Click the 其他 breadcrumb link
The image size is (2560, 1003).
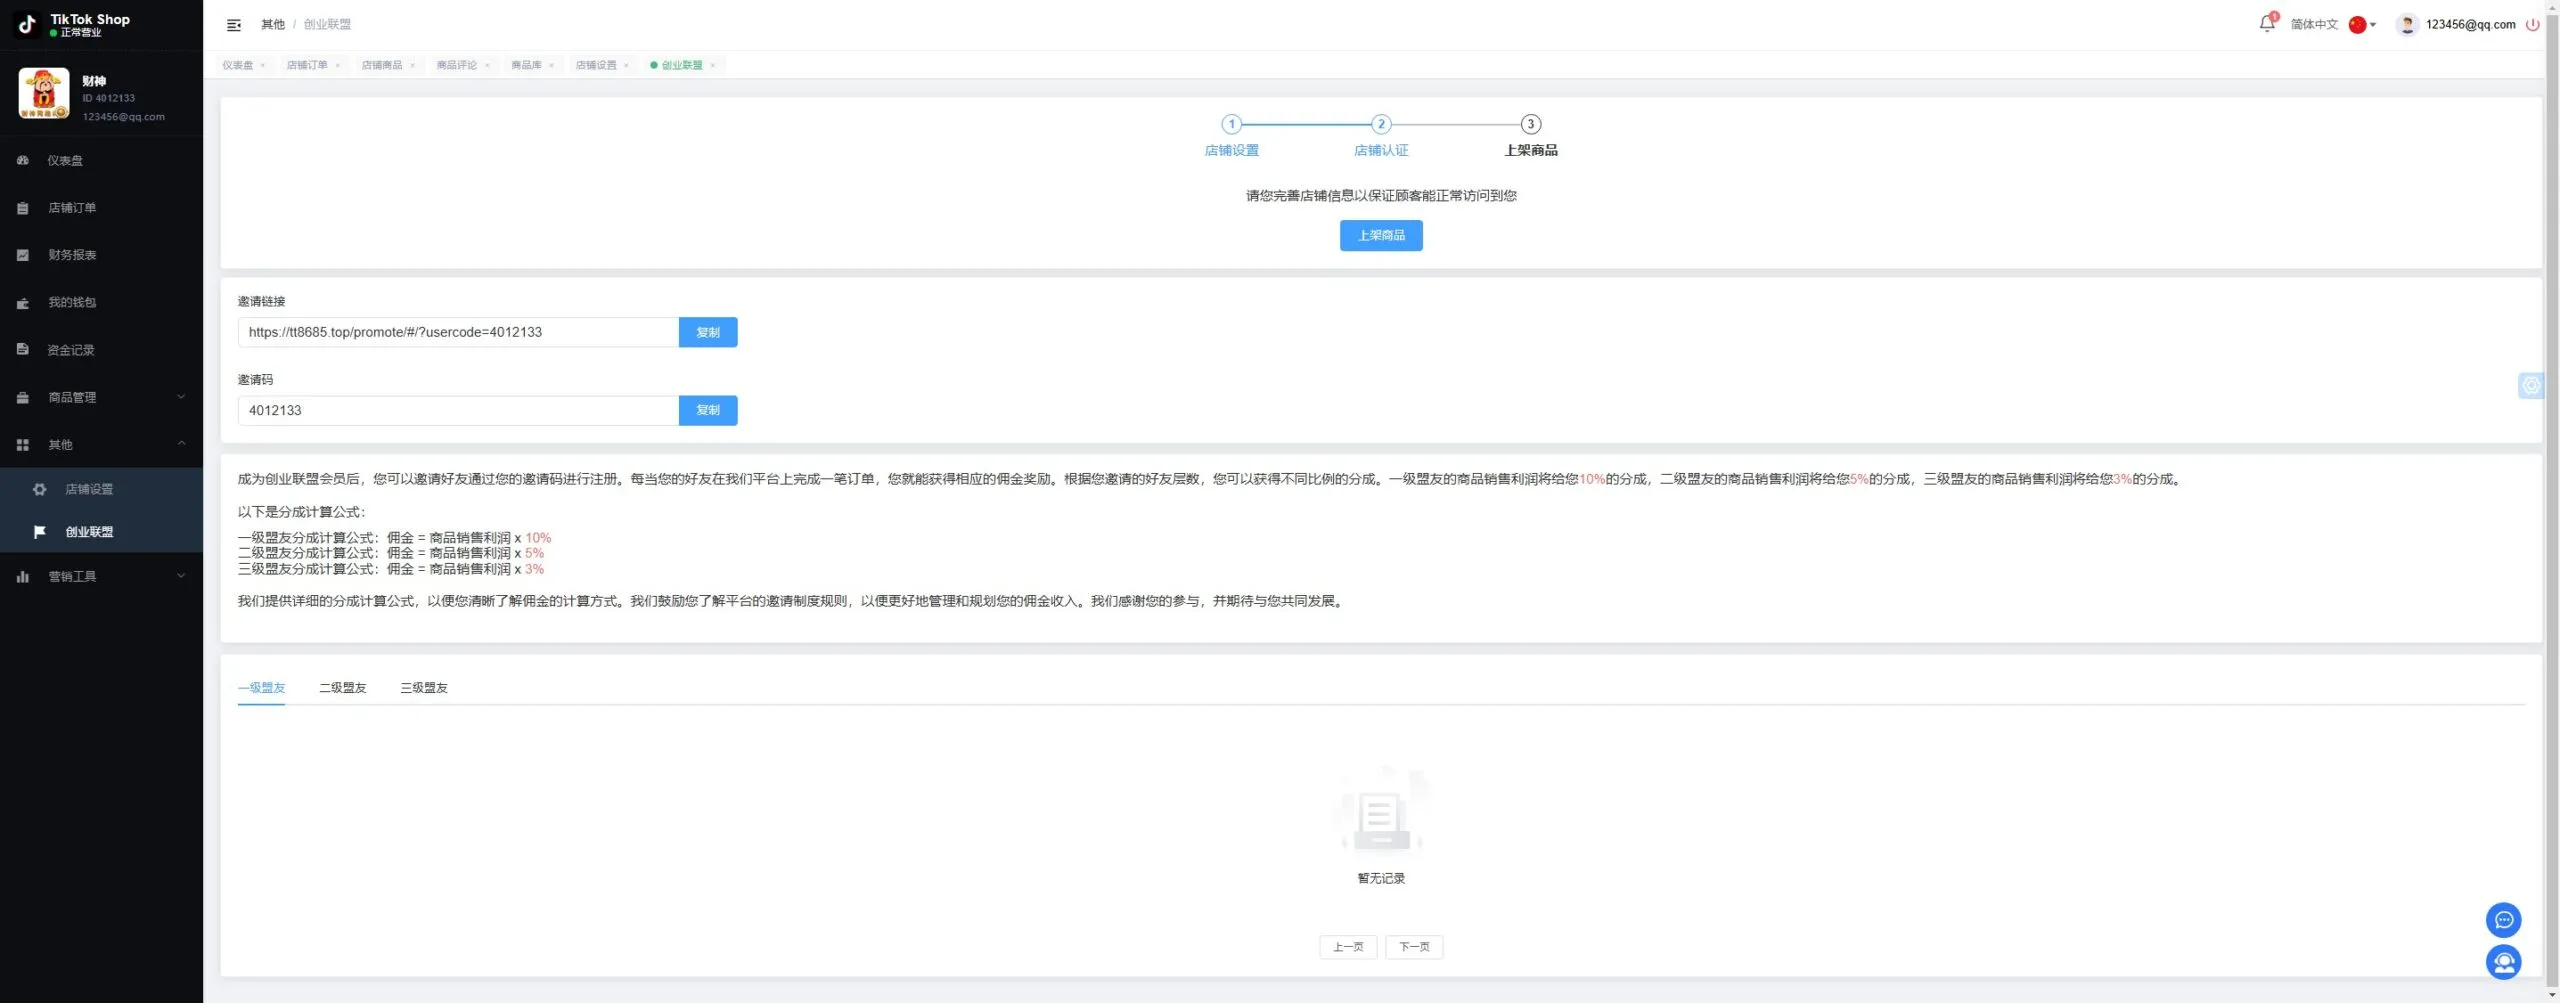[x=273, y=25]
